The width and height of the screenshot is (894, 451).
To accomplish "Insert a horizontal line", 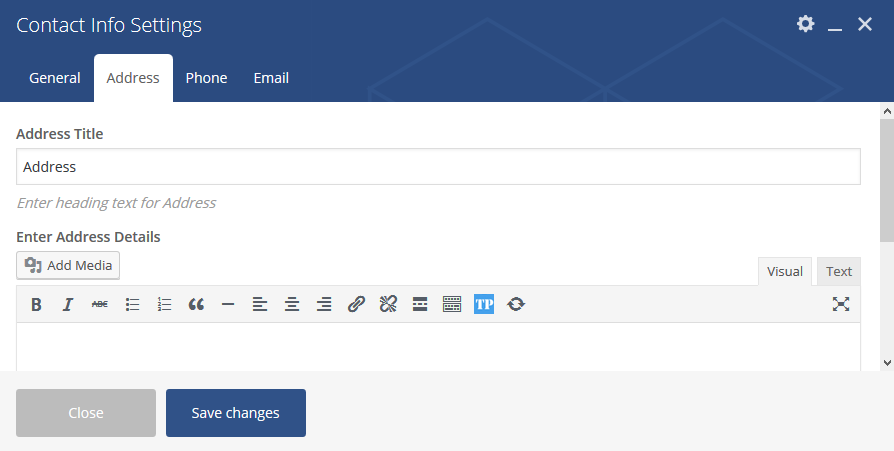I will coord(228,305).
